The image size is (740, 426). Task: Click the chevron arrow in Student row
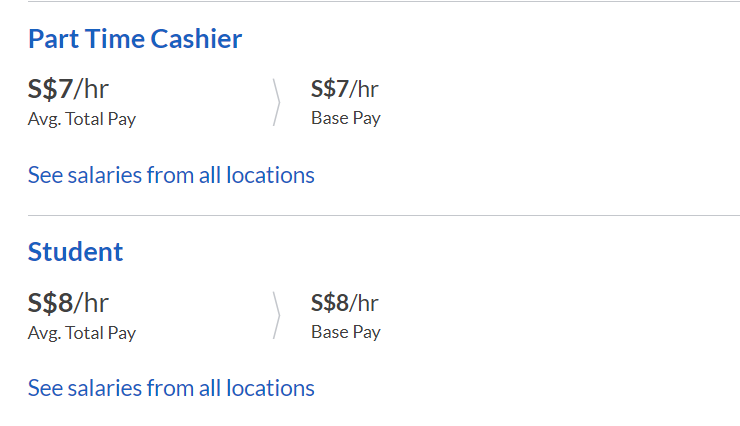276,315
